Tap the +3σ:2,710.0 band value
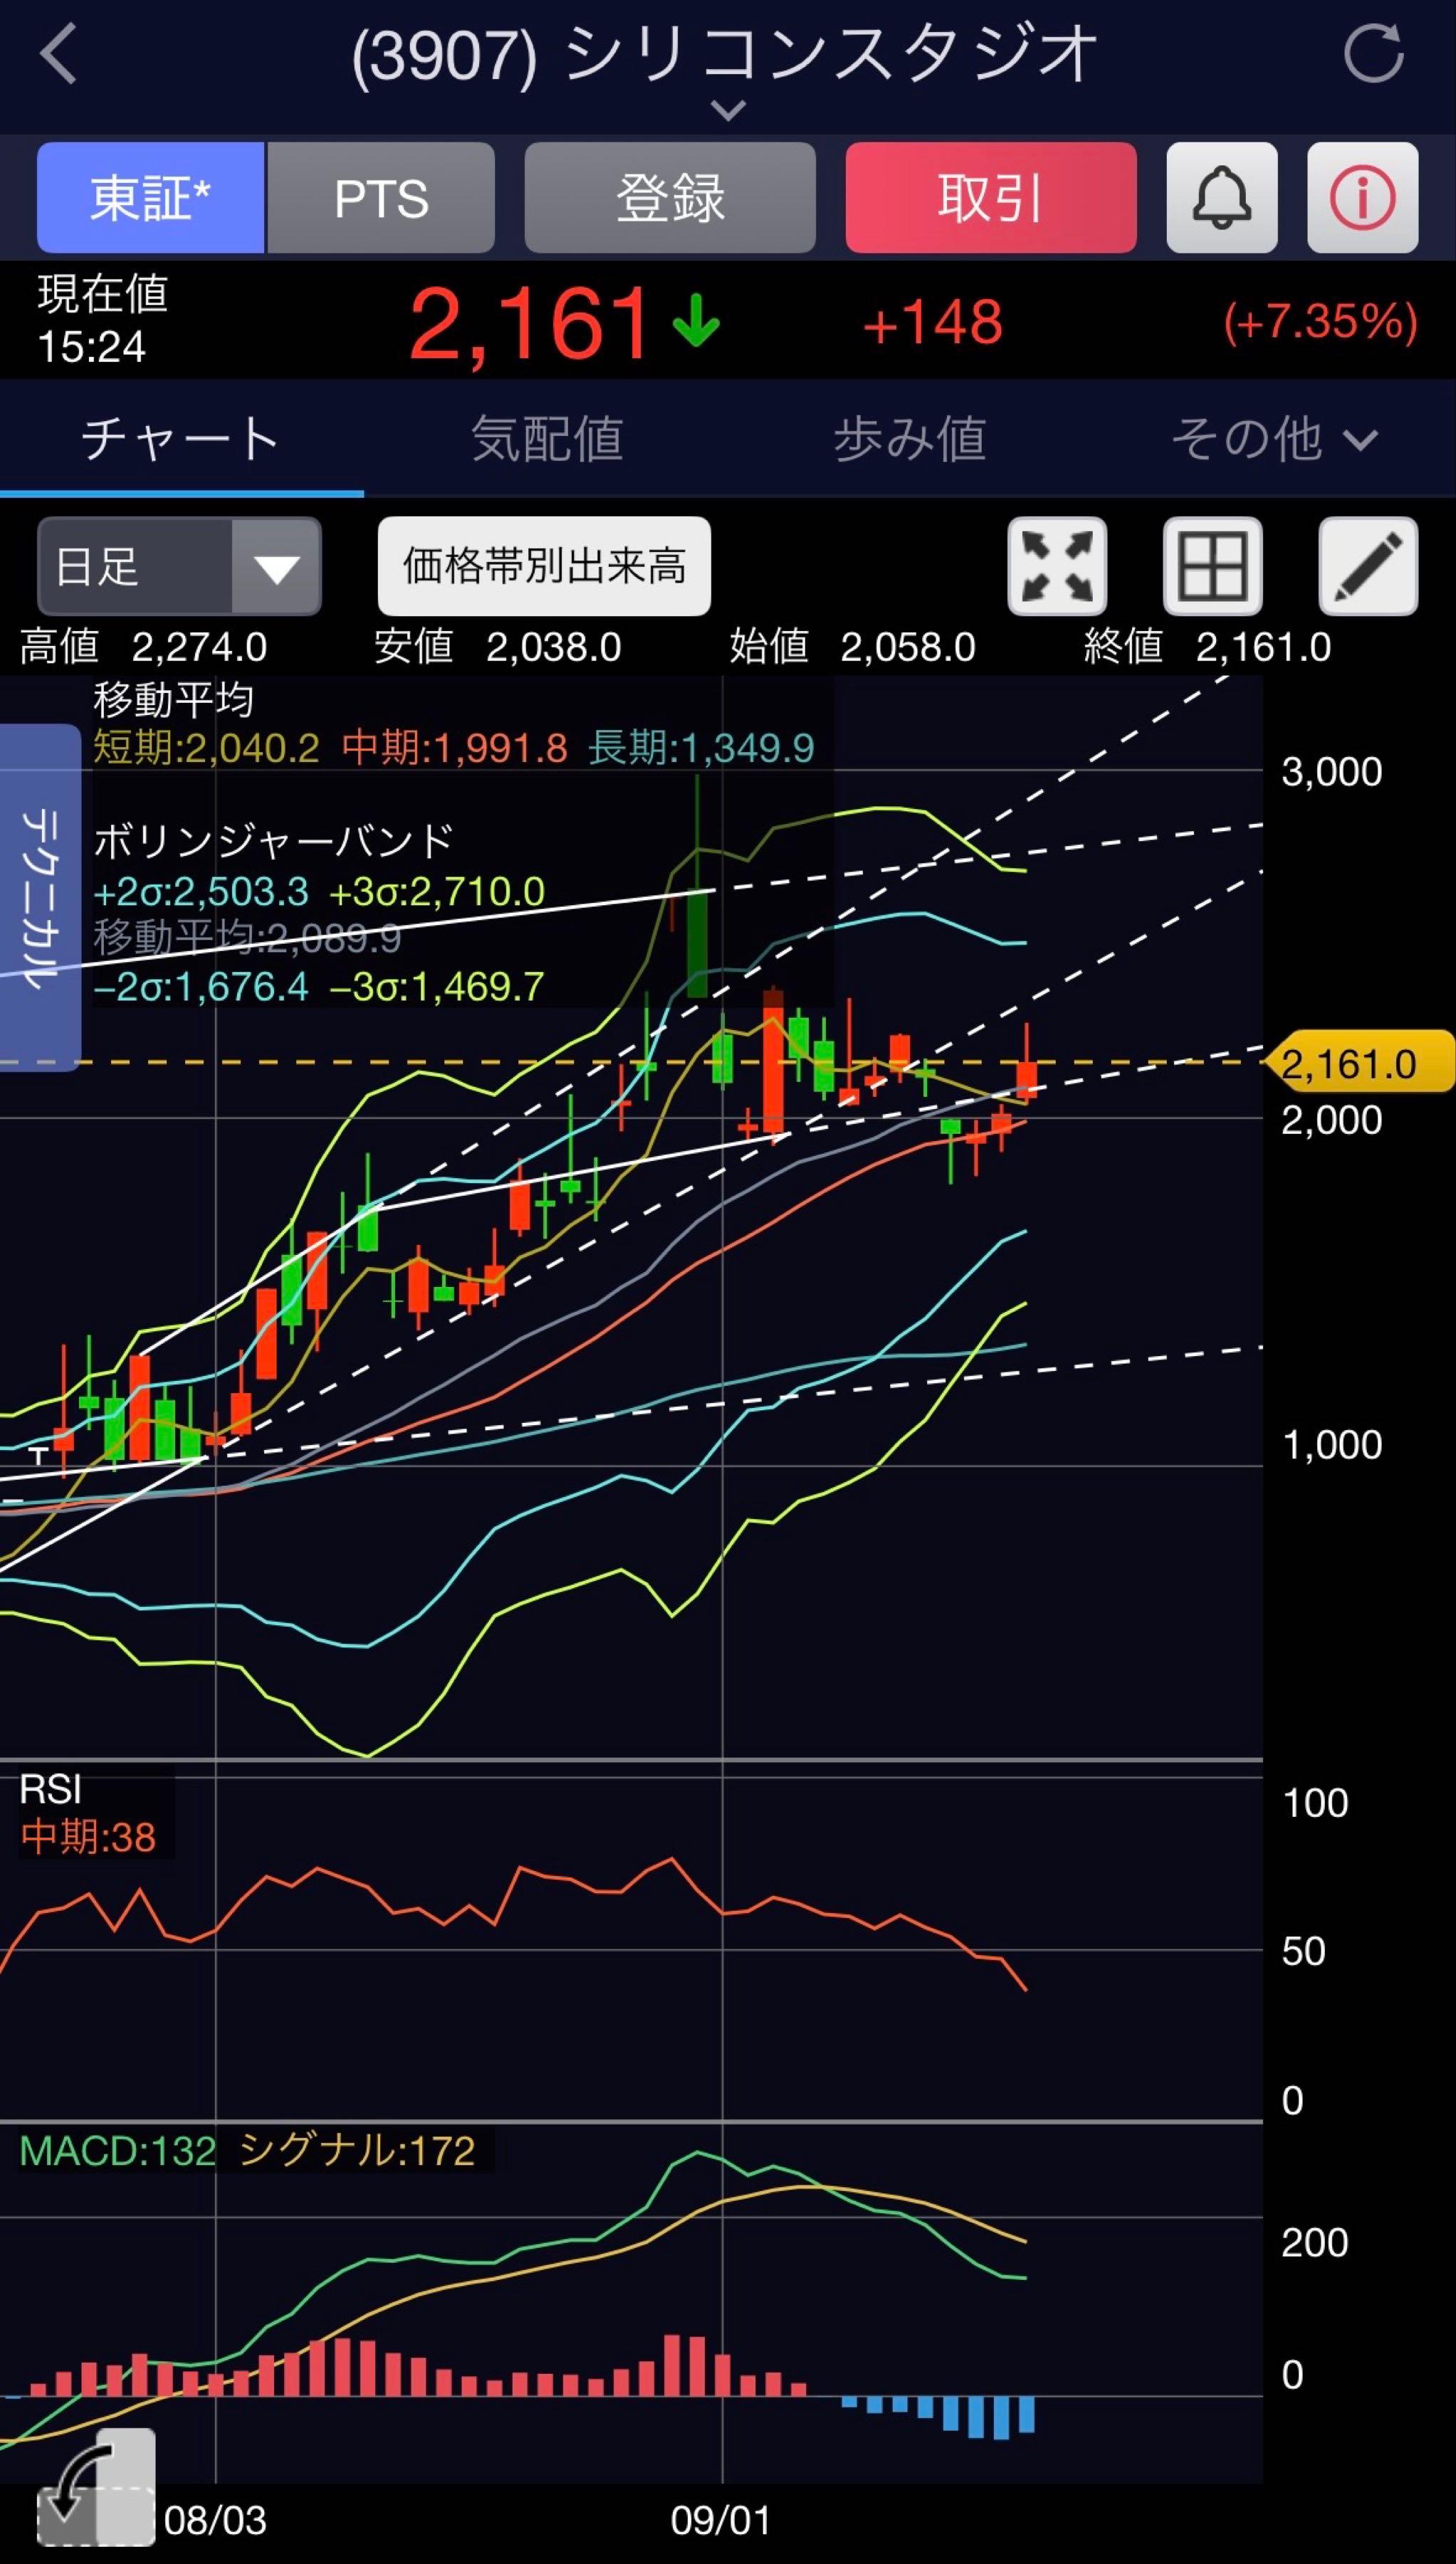 437,891
